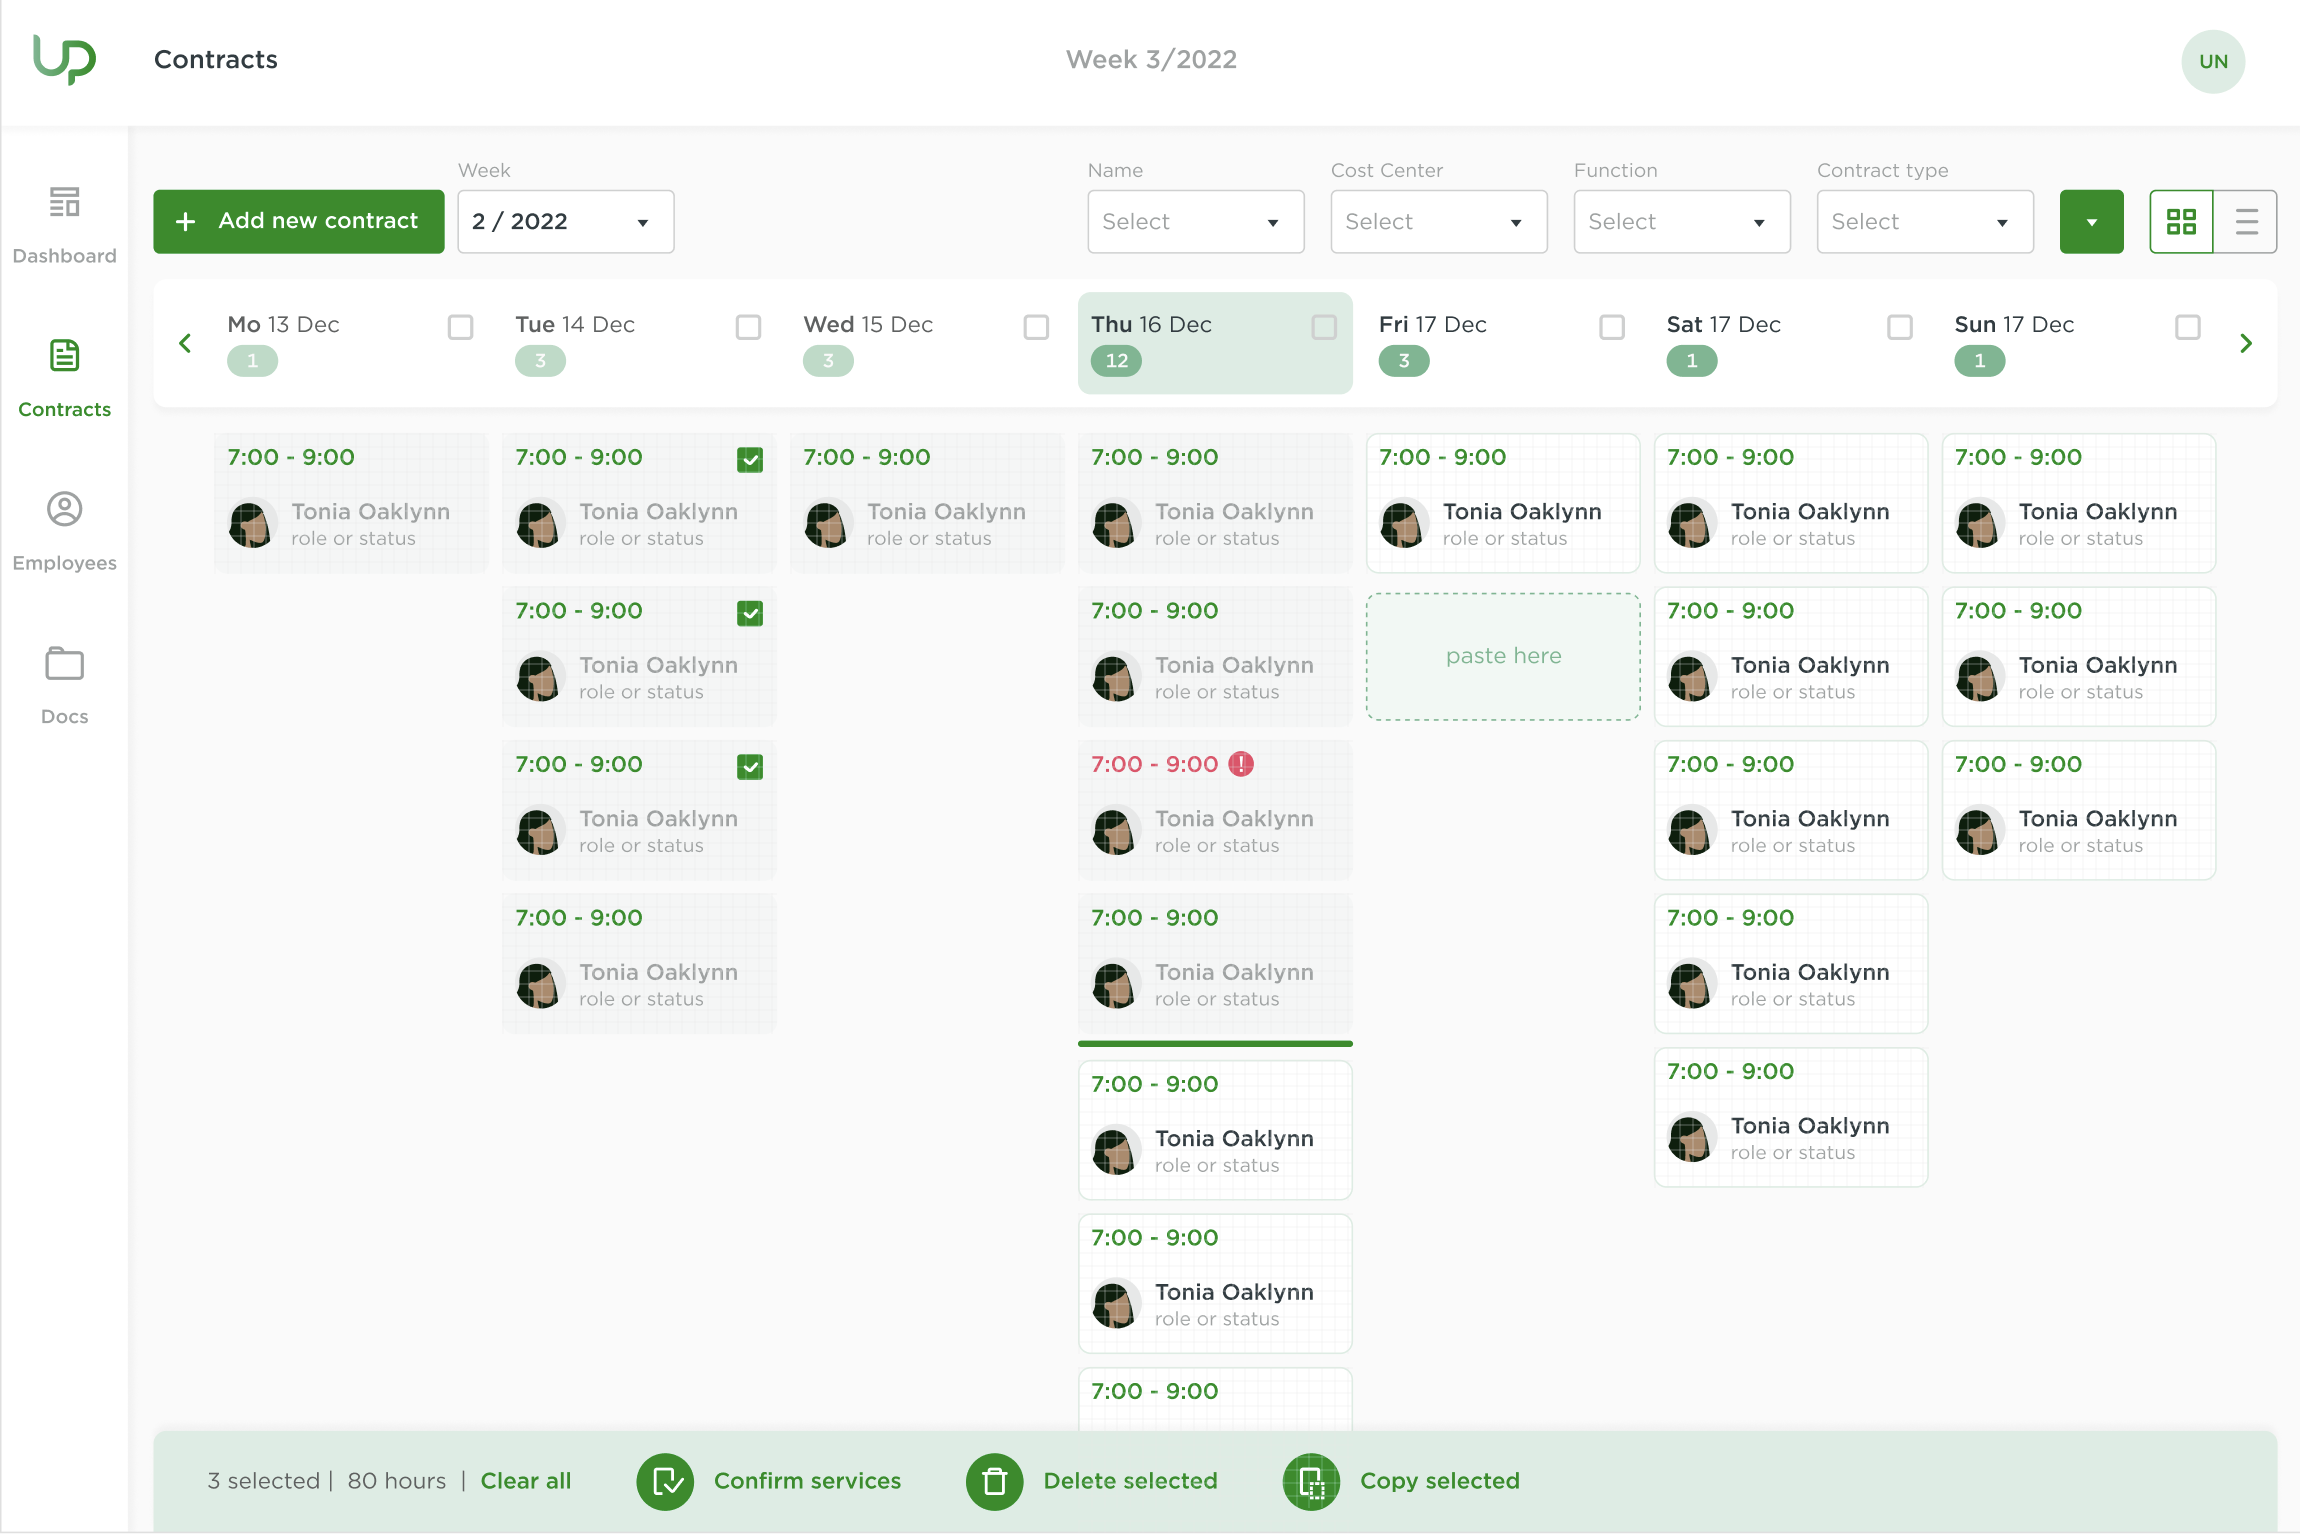The height and width of the screenshot is (1534, 2300).
Task: Open the Name filter dropdown
Action: [x=1196, y=222]
